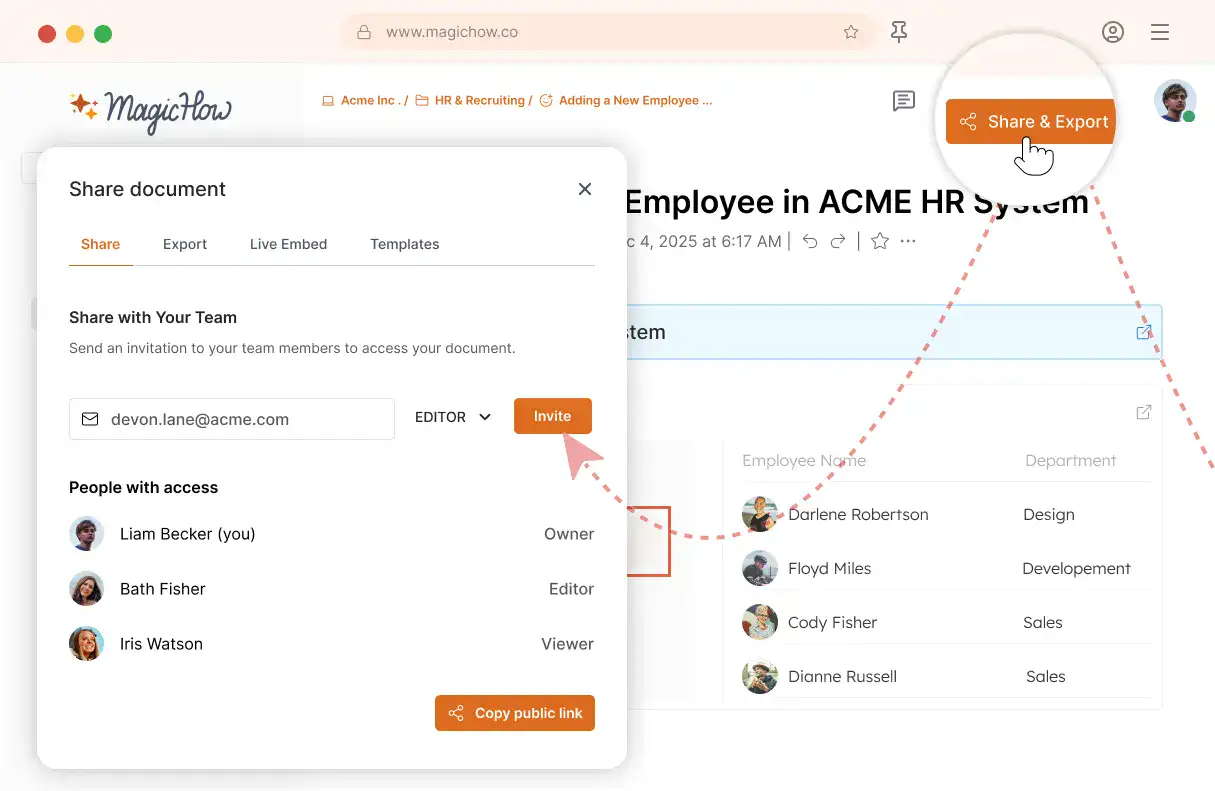Open the HR & Recruiting breadcrumb link
The height and width of the screenshot is (791, 1215).
[x=478, y=101]
